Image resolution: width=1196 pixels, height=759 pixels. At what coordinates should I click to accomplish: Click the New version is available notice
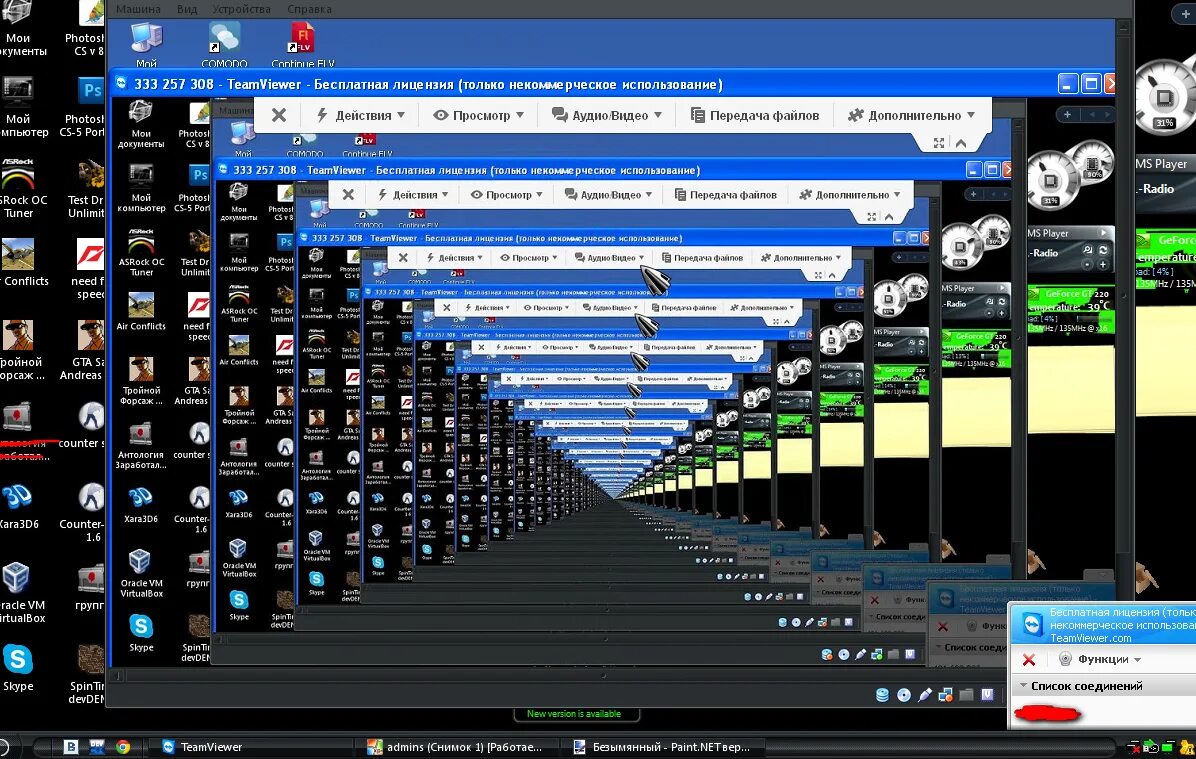point(574,714)
